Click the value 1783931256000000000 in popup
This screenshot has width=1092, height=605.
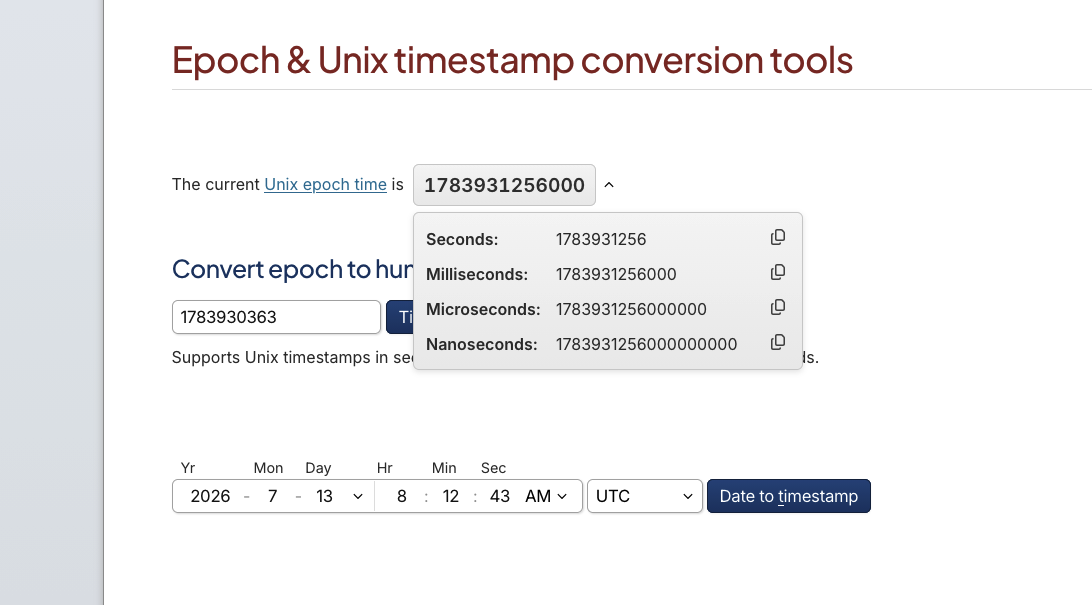coord(646,345)
